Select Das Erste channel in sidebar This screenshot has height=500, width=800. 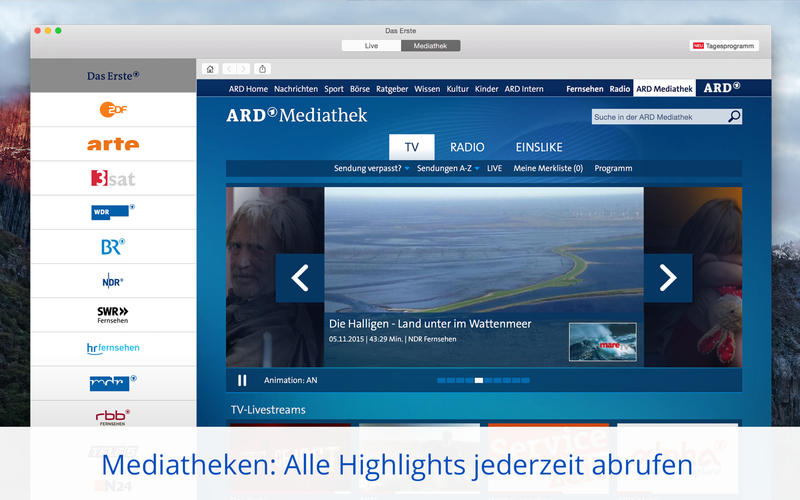click(x=113, y=76)
